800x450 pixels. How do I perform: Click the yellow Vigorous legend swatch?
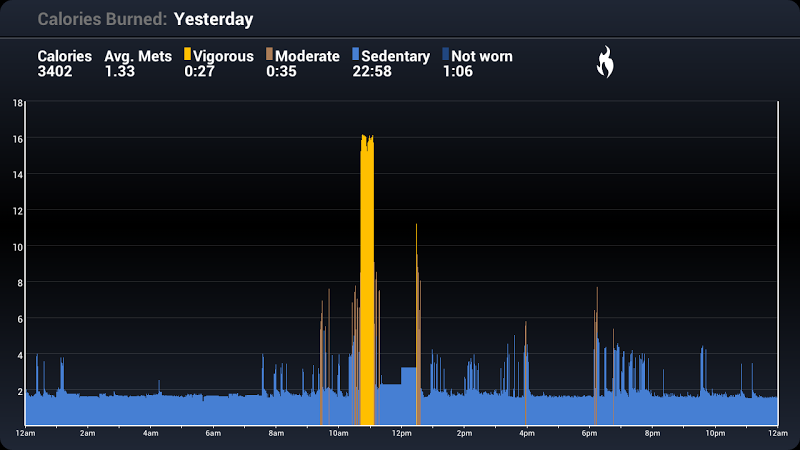click(x=188, y=55)
